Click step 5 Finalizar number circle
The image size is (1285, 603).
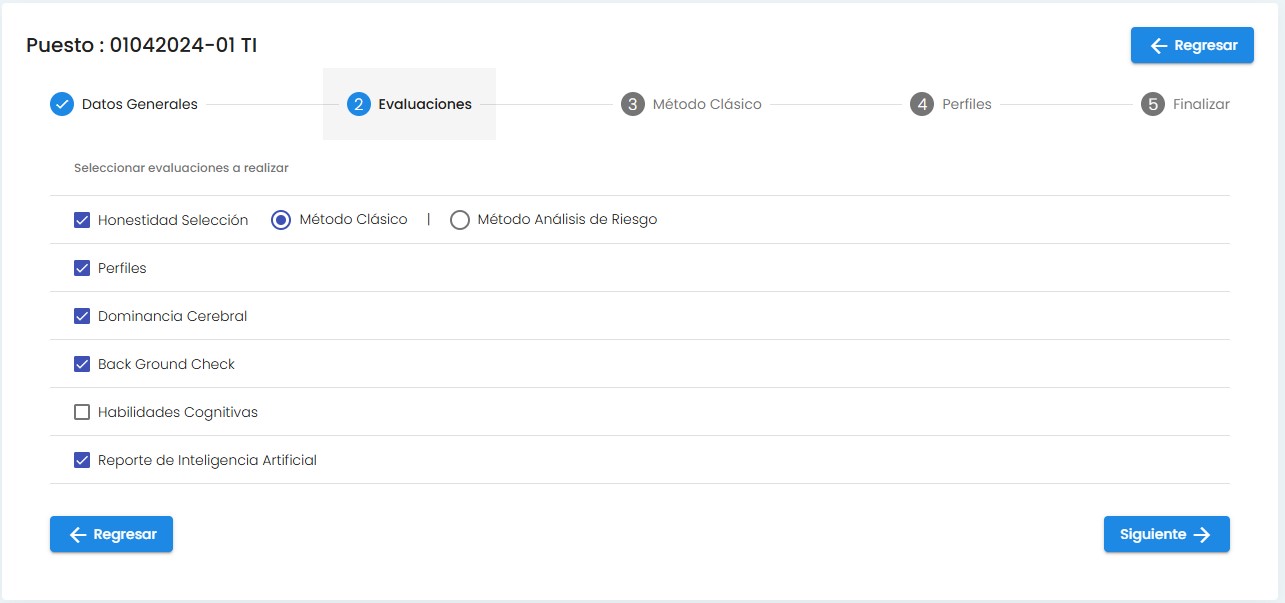[x=1153, y=104]
